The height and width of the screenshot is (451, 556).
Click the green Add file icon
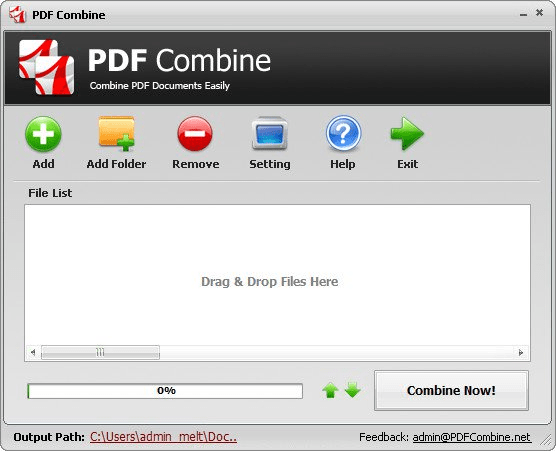43,134
